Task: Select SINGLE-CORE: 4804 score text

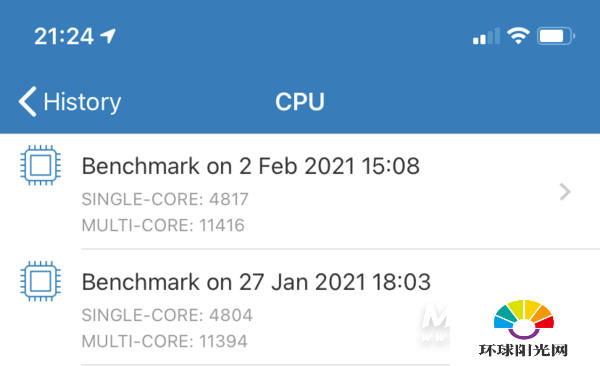Action: [x=167, y=315]
